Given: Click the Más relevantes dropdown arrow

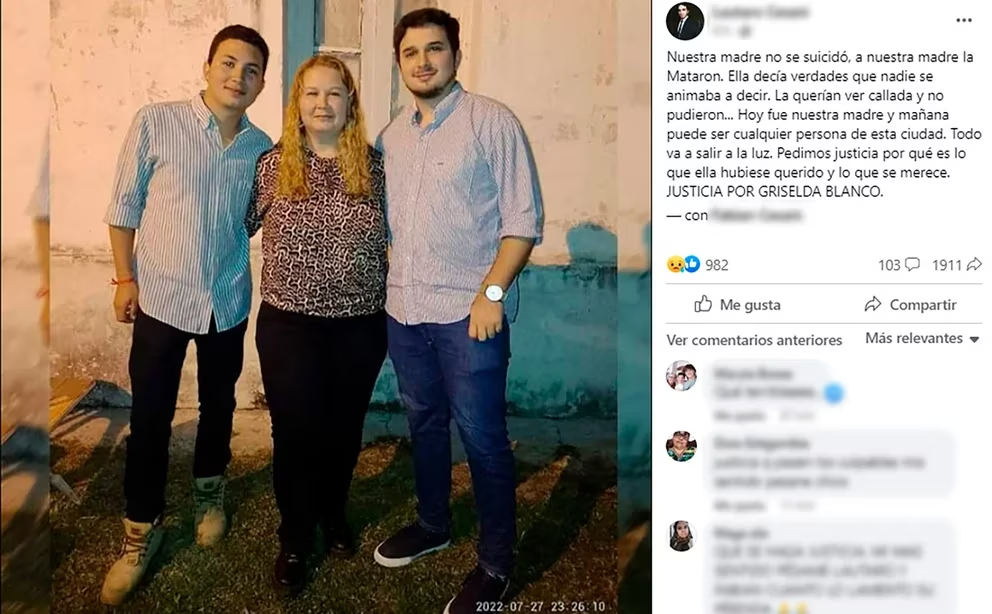Looking at the screenshot, I should pos(974,340).
